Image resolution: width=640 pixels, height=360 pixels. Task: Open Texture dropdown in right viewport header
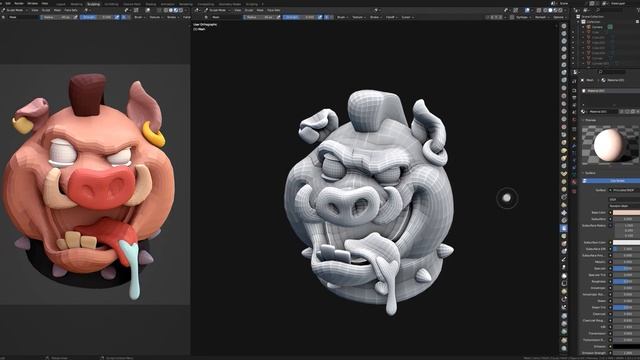point(358,18)
